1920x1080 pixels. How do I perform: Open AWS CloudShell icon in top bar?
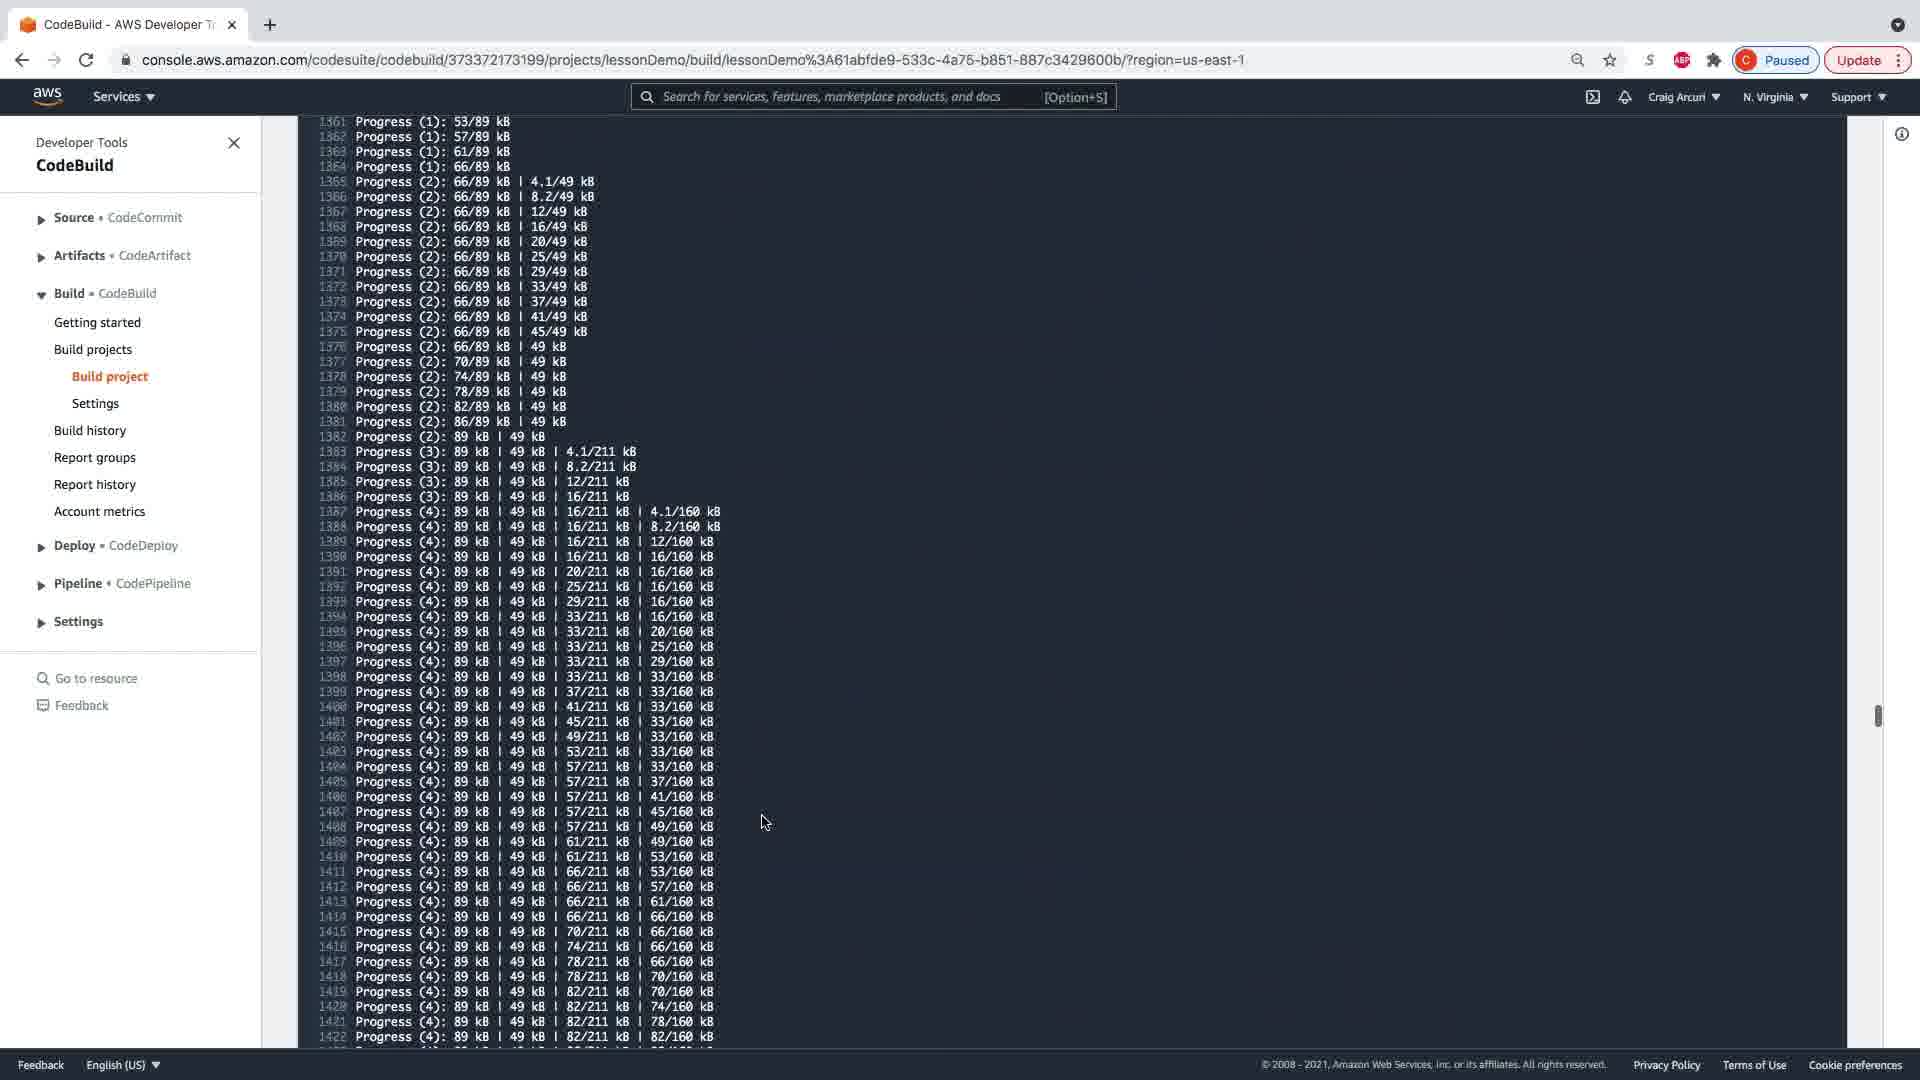pyautogui.click(x=1593, y=97)
